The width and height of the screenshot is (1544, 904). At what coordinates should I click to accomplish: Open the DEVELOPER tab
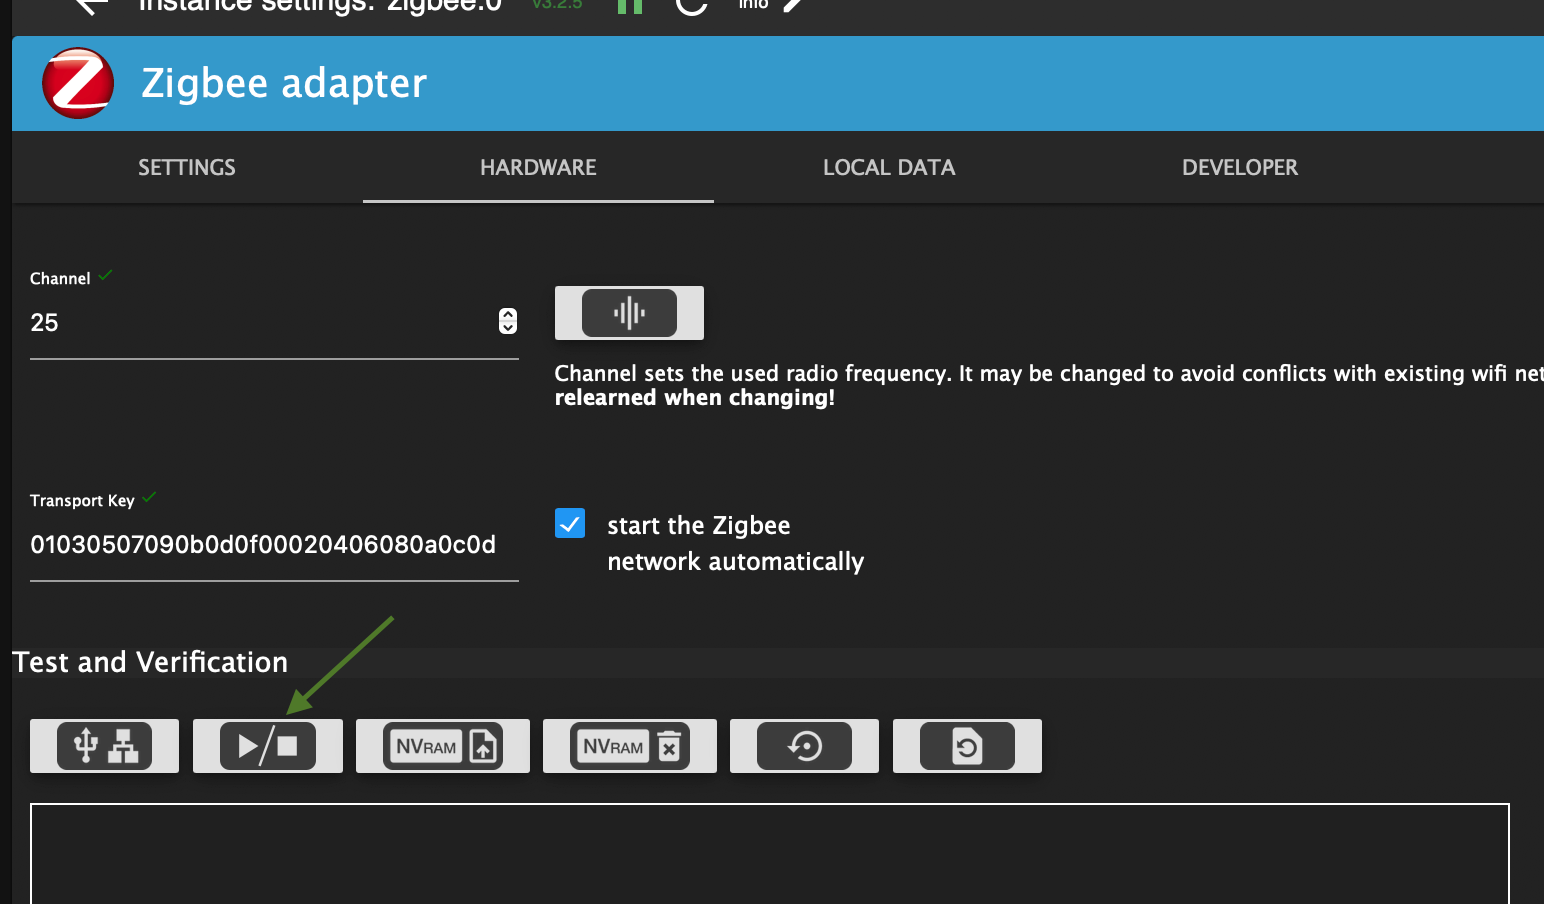click(1239, 167)
